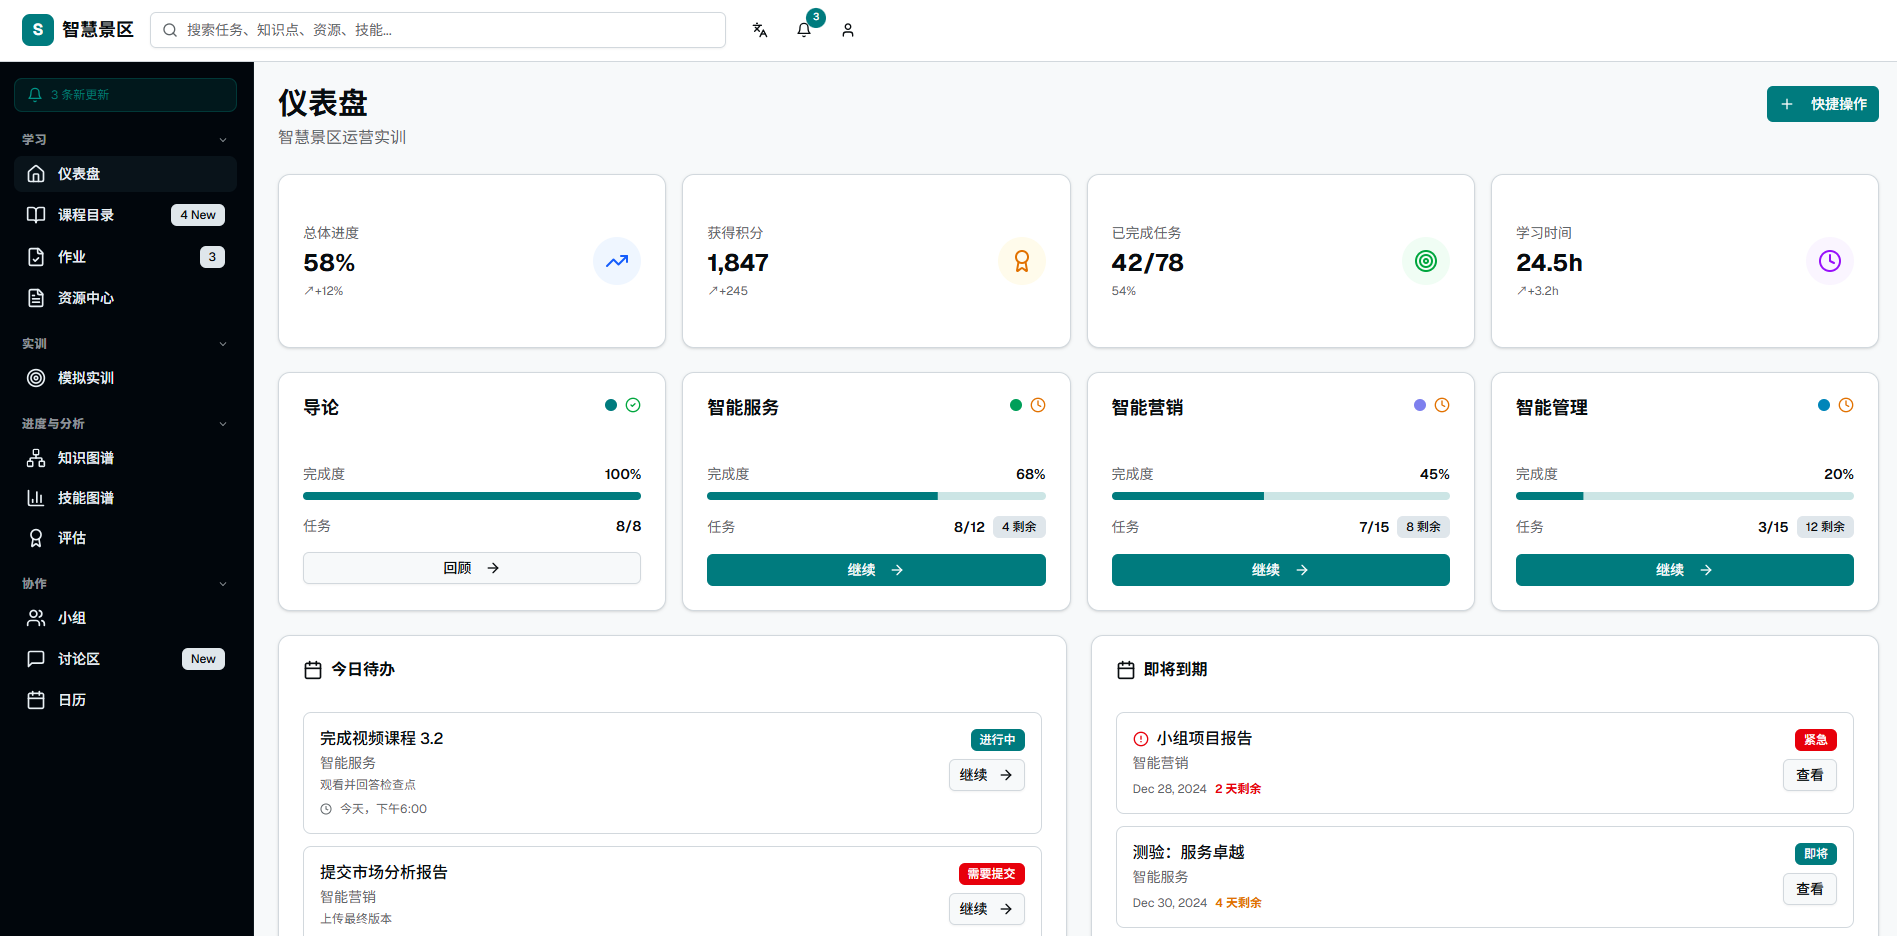Click the study time clock icon
Viewport: 1897px width, 936px height.
[x=1829, y=261]
